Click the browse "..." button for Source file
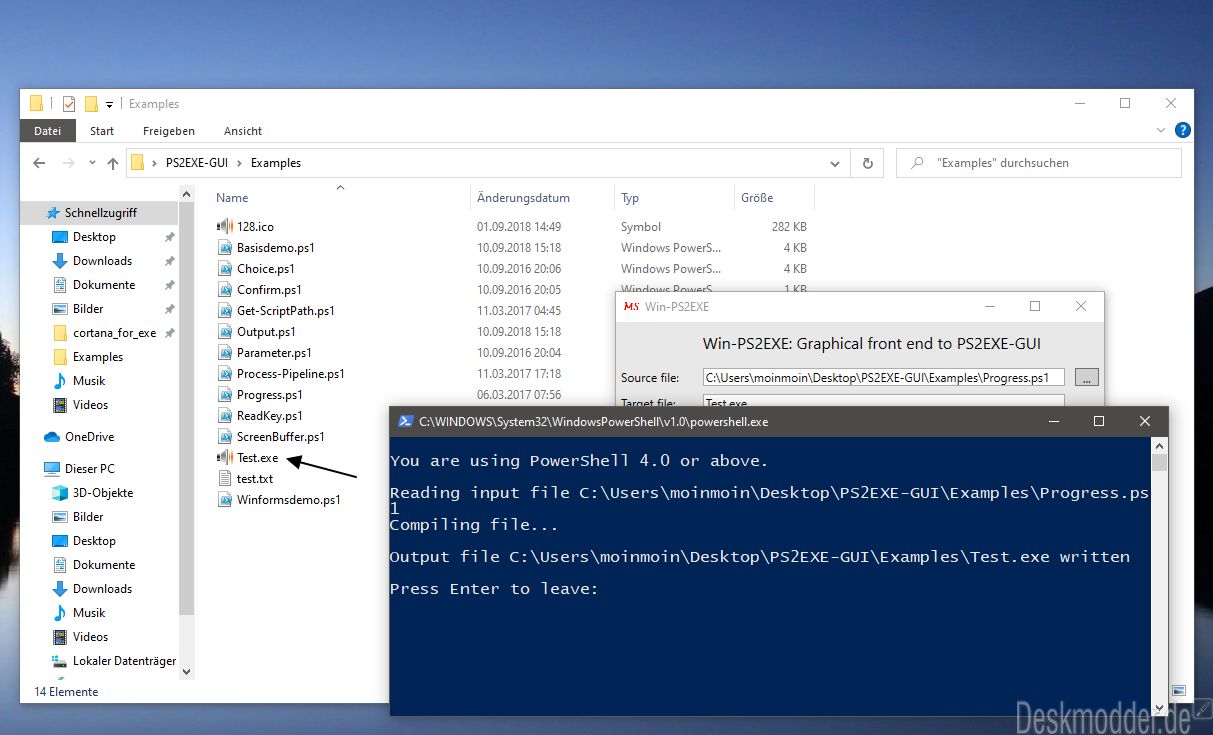The image size is (1213, 735). click(x=1087, y=377)
